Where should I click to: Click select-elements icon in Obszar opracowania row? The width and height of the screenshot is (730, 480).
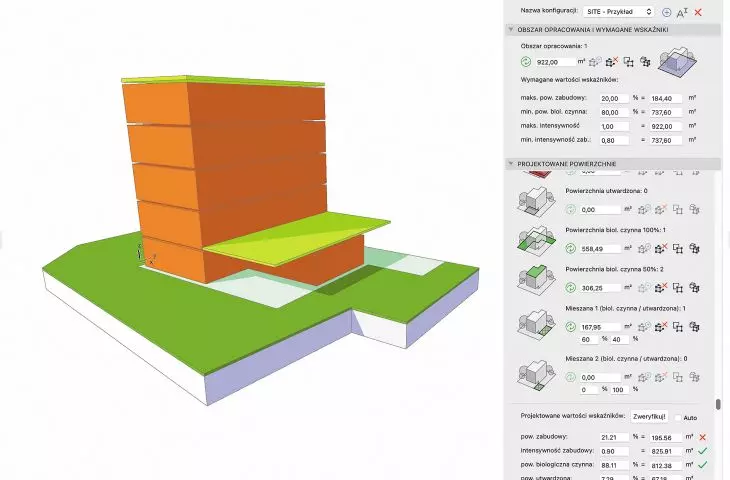point(629,61)
